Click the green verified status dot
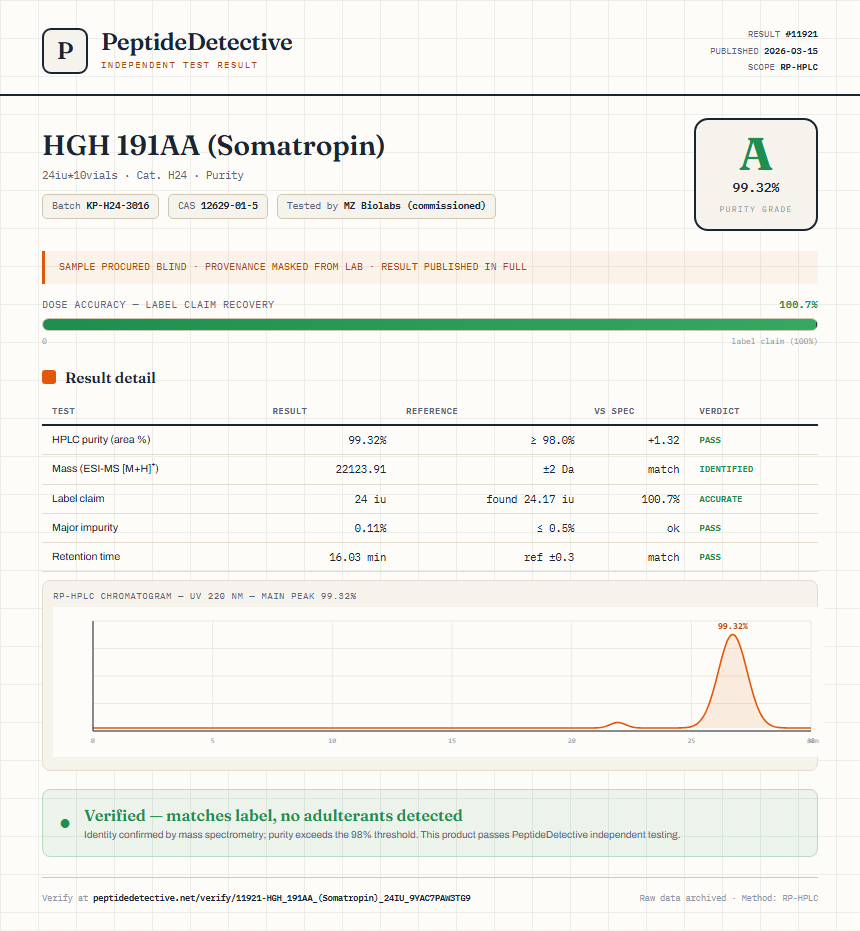860x931 pixels. 65,823
